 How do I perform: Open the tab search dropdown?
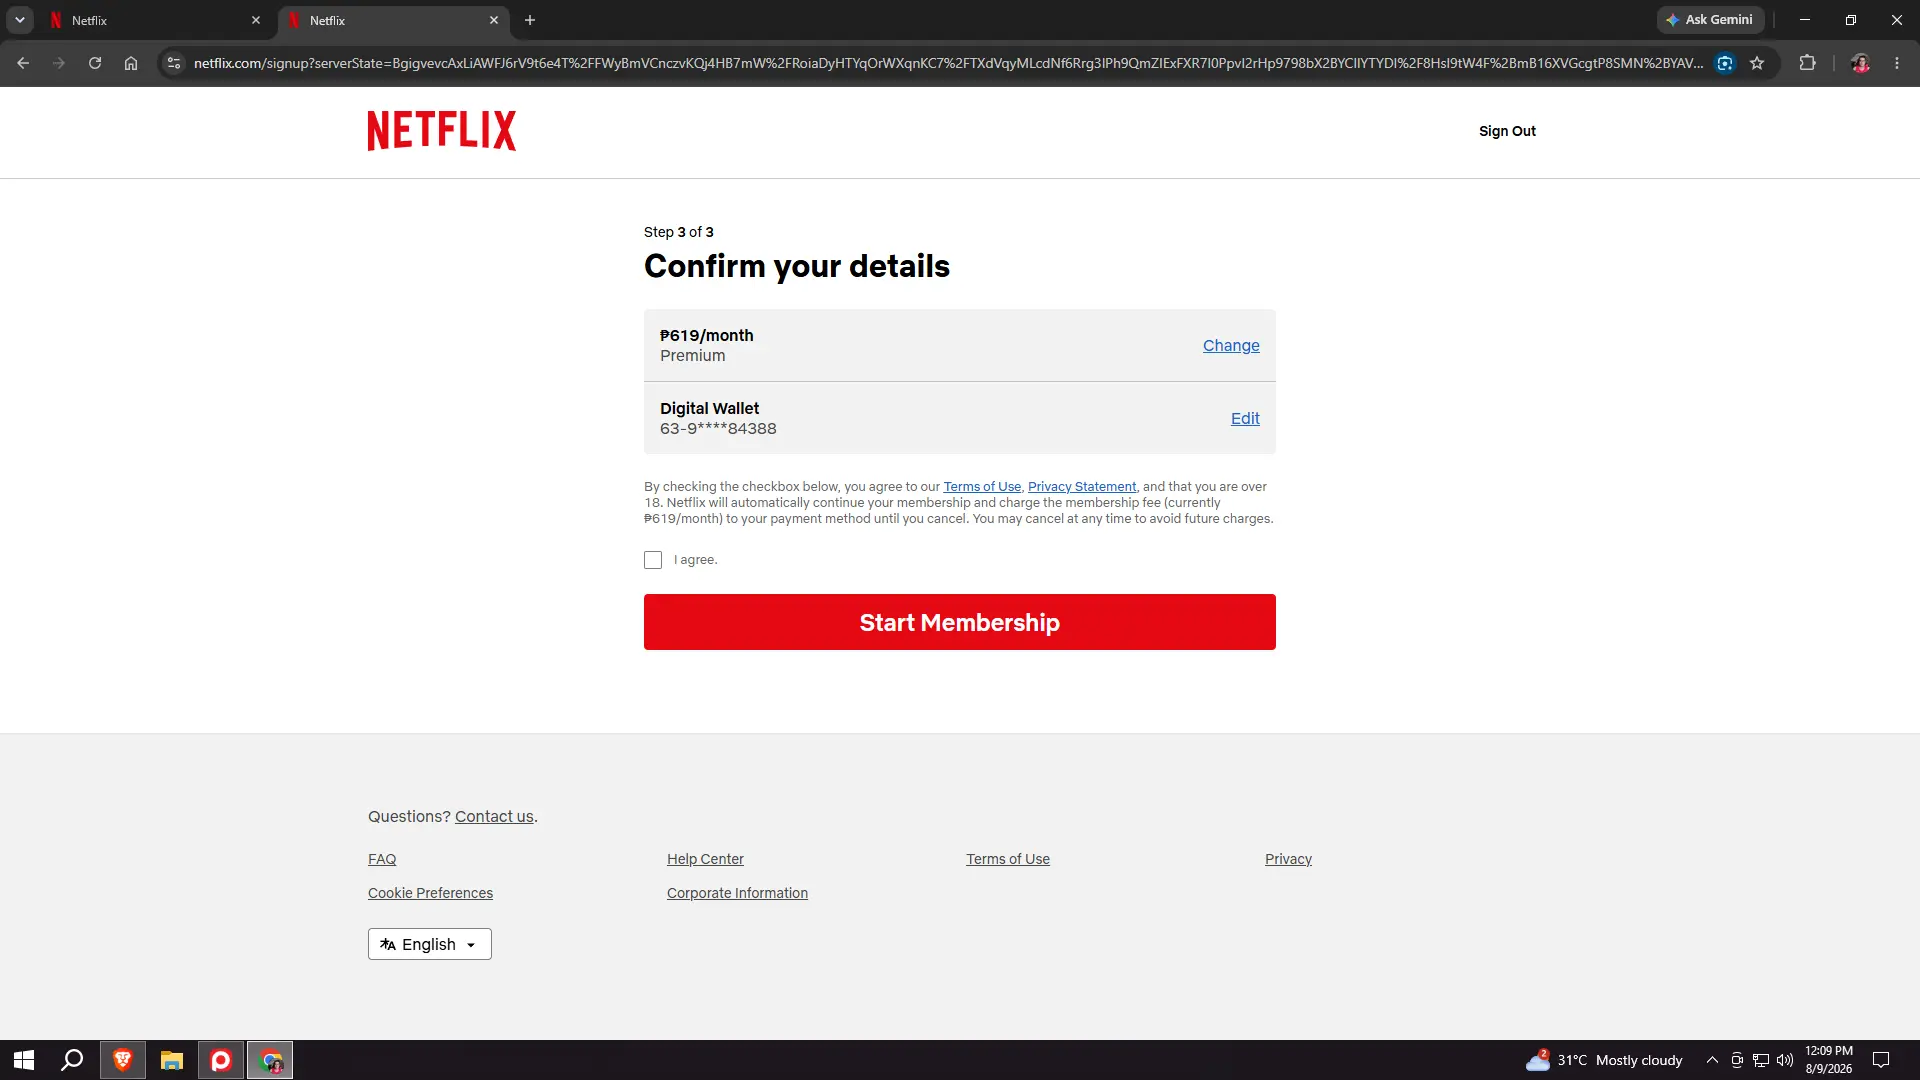[20, 20]
